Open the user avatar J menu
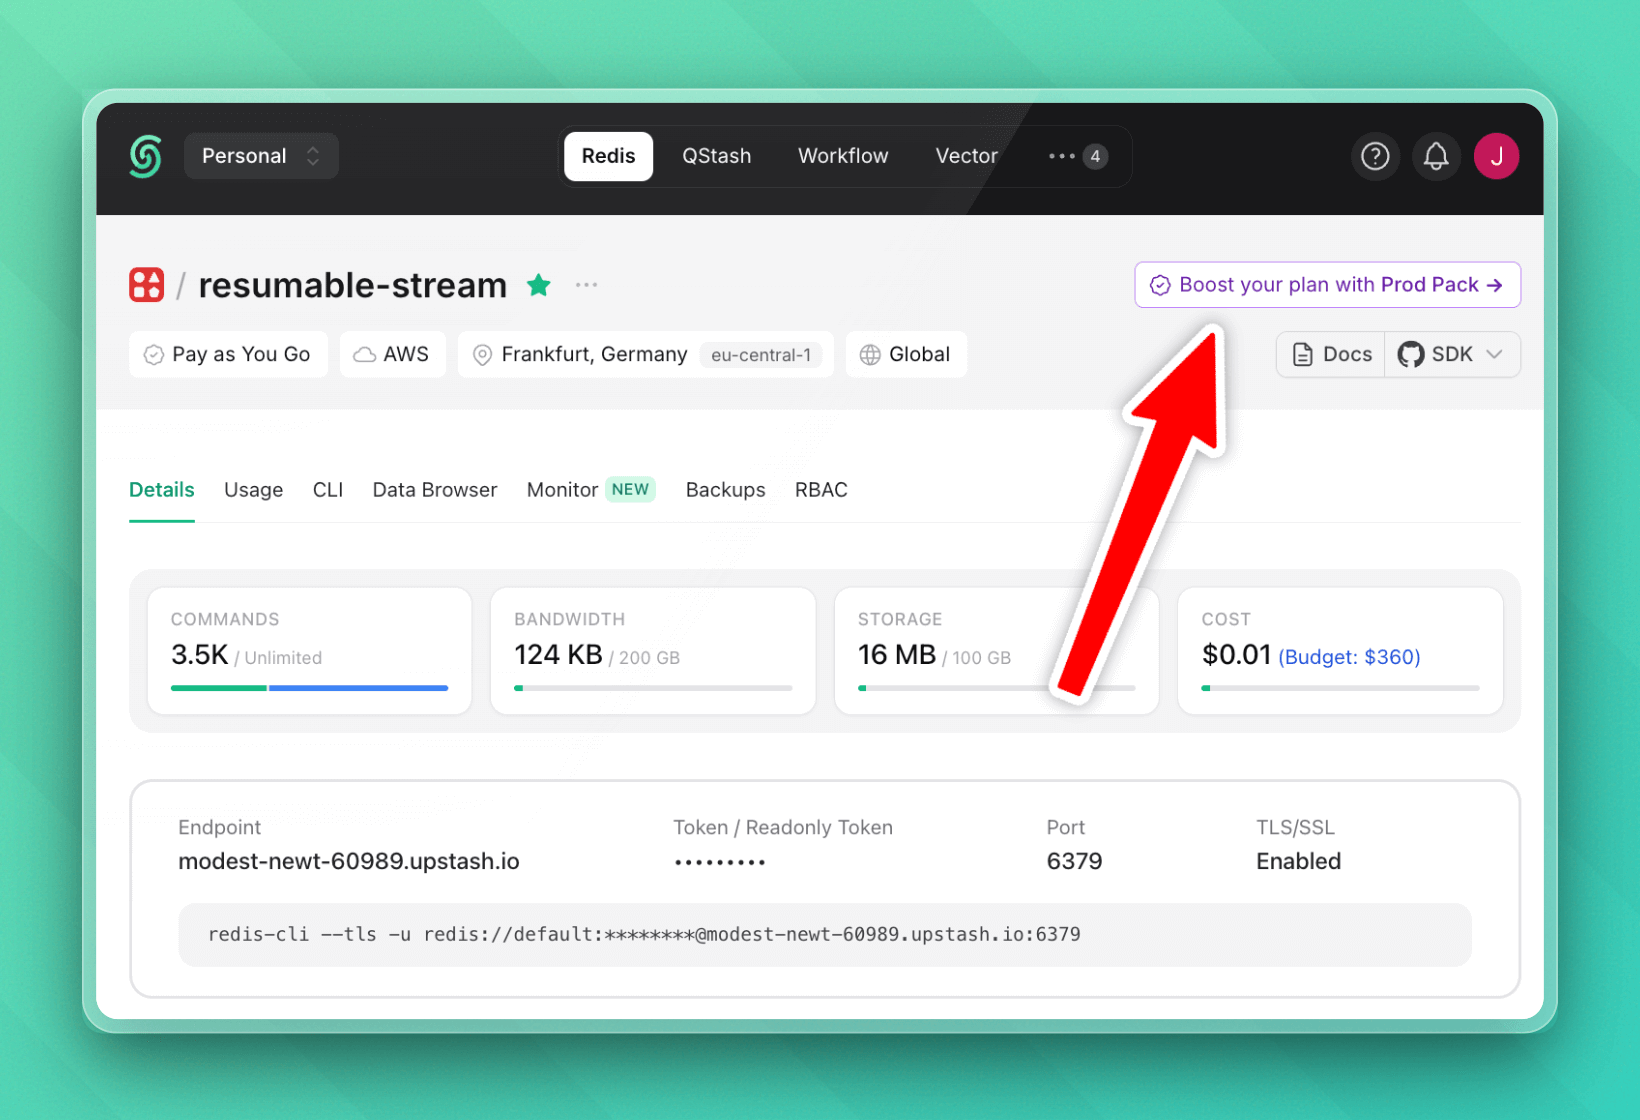The height and width of the screenshot is (1120, 1640). (1495, 156)
